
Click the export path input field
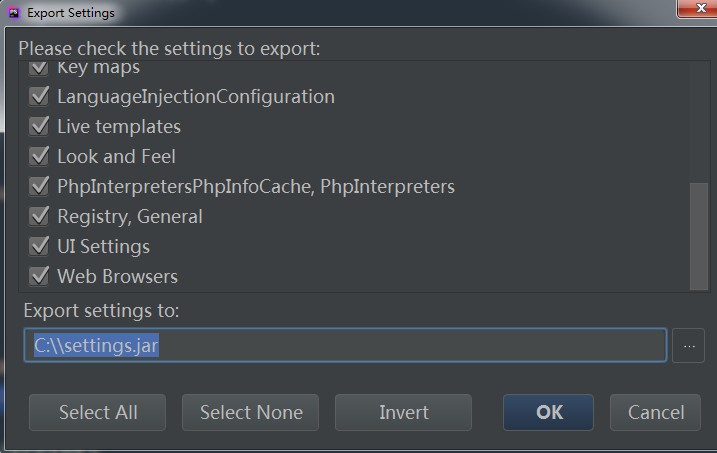tap(345, 345)
